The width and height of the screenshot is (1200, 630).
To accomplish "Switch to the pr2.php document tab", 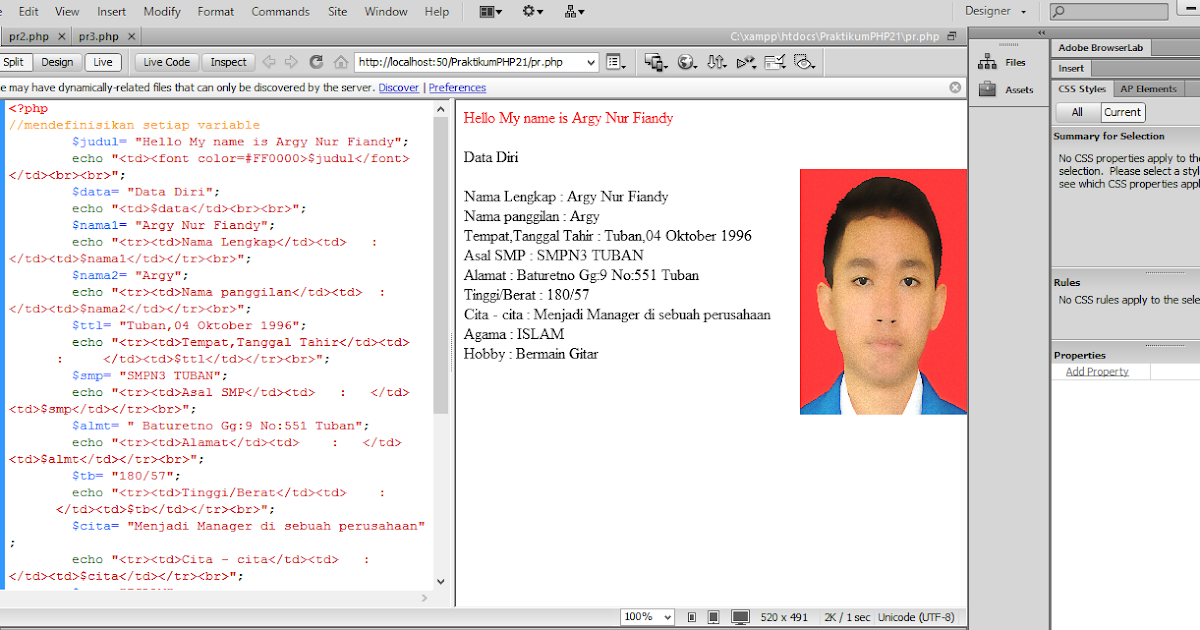I will pyautogui.click(x=28, y=37).
